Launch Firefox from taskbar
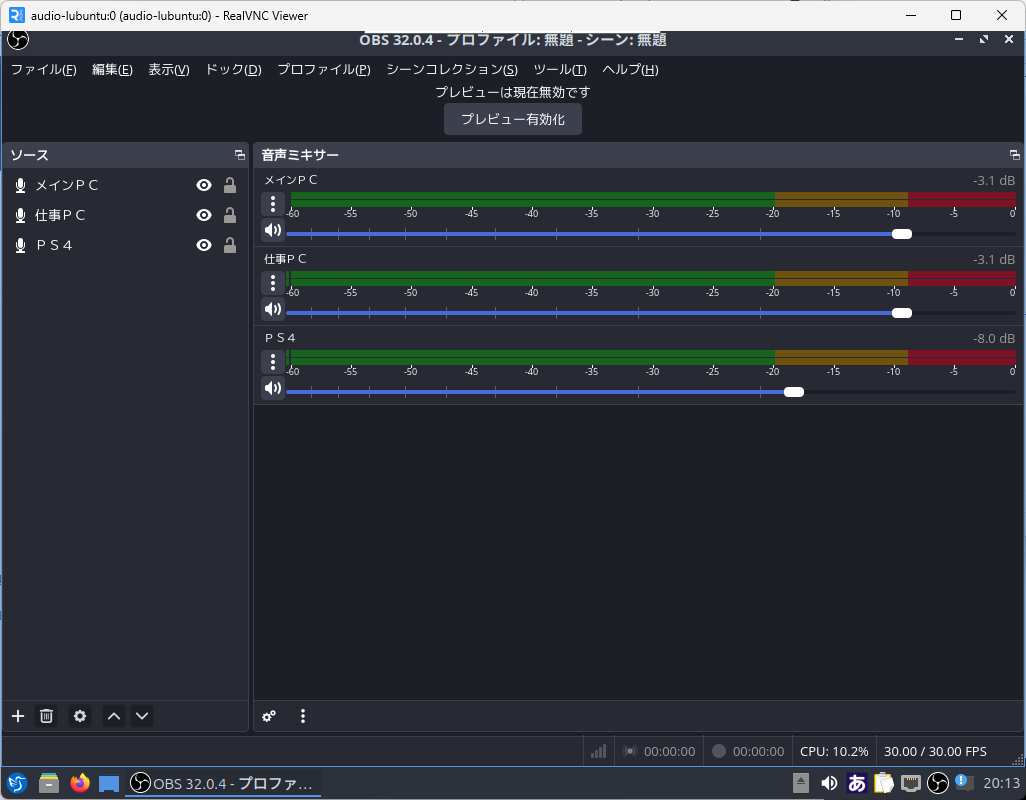The image size is (1026, 800). tap(80, 782)
